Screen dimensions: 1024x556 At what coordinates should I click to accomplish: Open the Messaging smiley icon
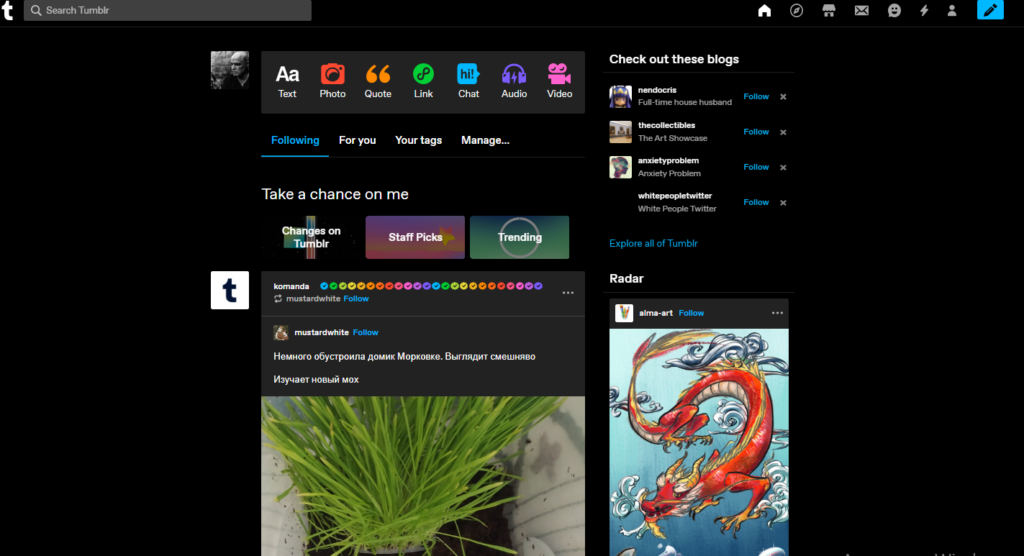(894, 10)
